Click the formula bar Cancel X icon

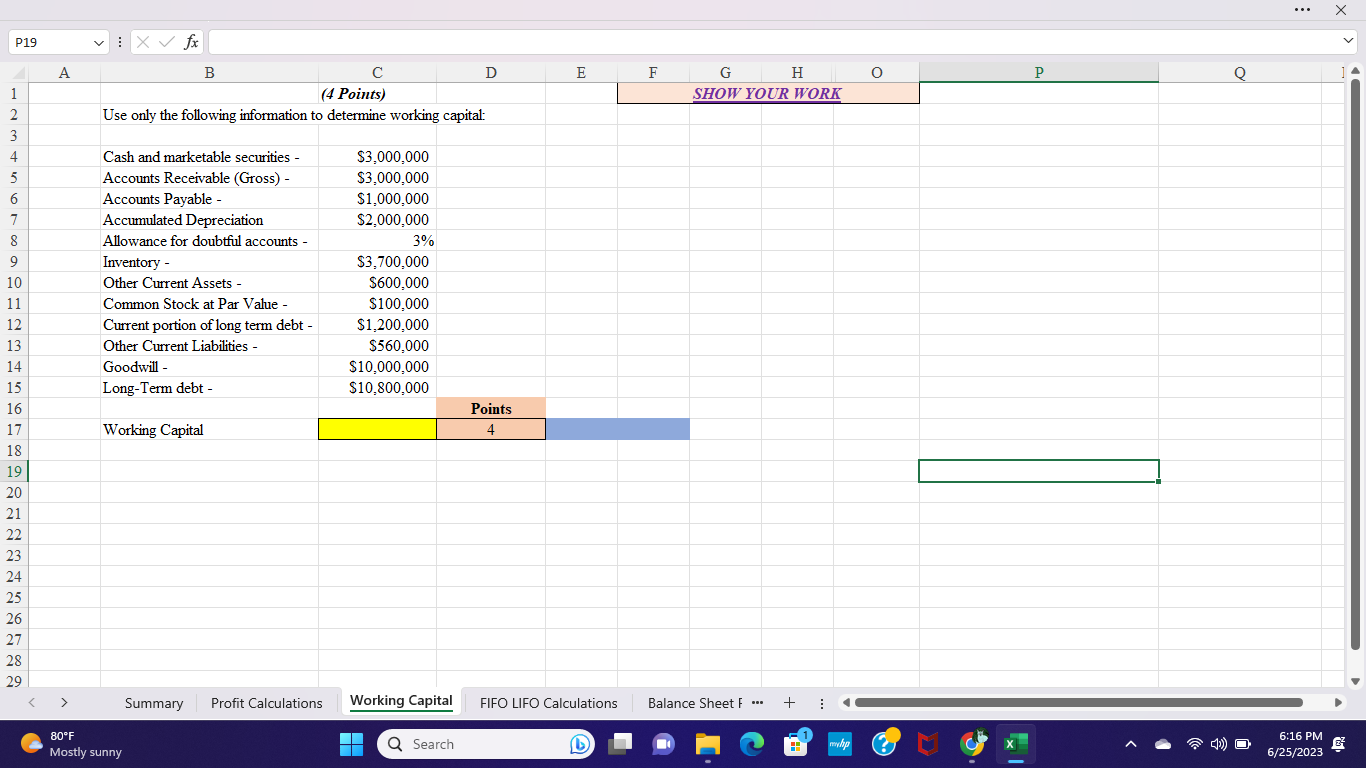[143, 42]
